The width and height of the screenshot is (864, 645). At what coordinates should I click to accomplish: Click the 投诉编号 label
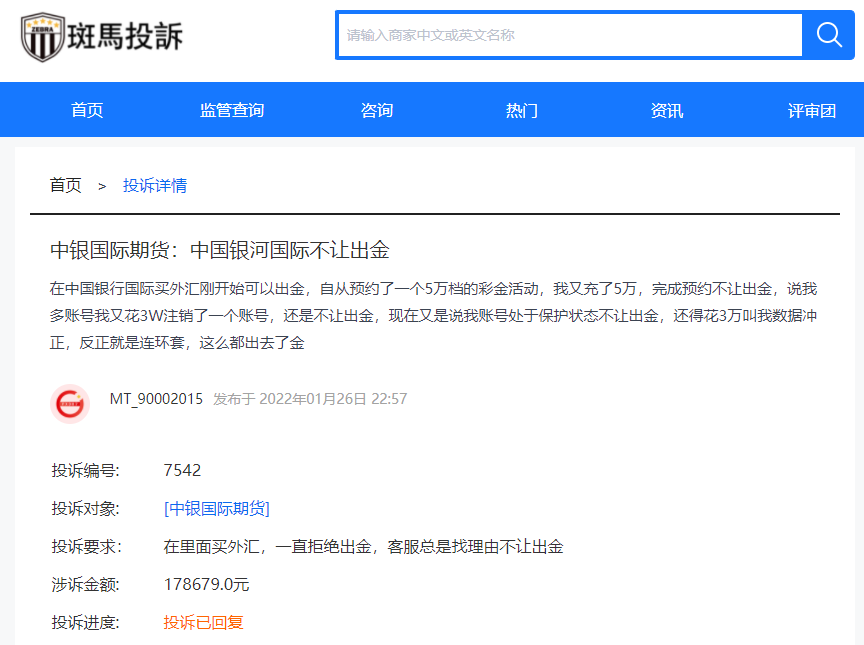click(x=85, y=470)
